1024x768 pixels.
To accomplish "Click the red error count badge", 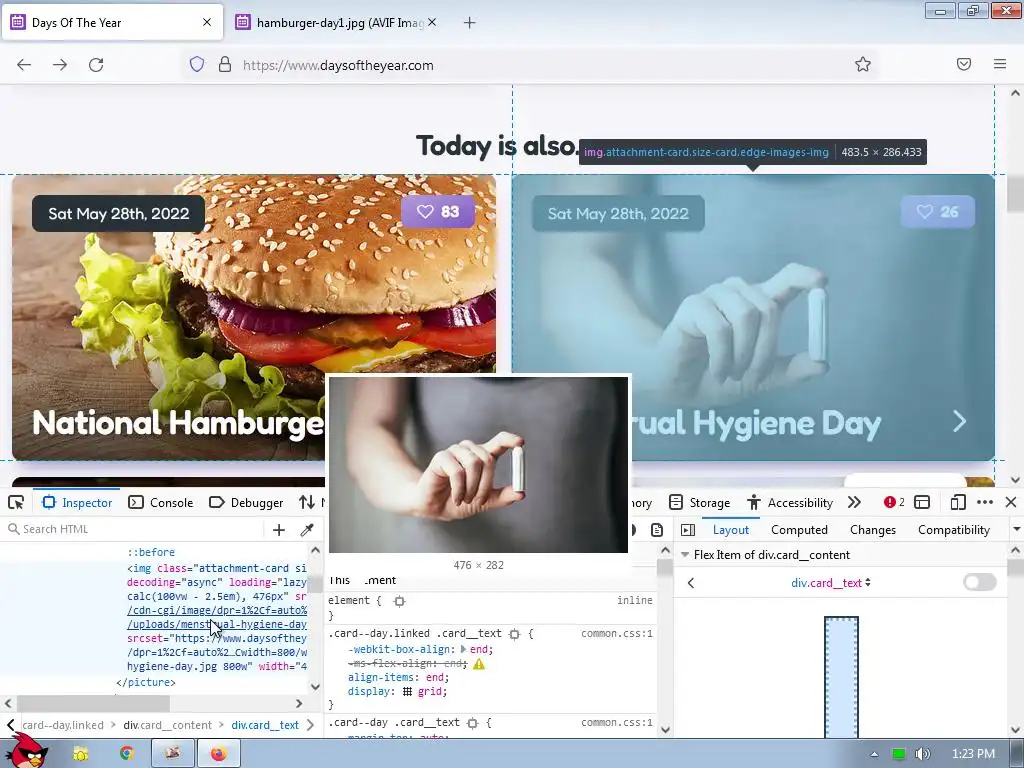I will coord(894,502).
